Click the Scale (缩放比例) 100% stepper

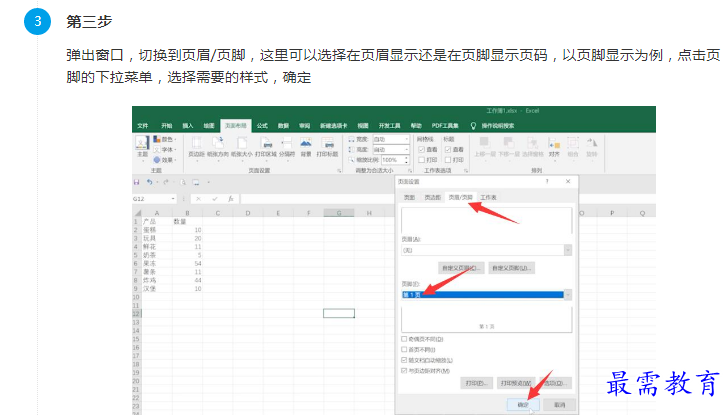[407, 160]
